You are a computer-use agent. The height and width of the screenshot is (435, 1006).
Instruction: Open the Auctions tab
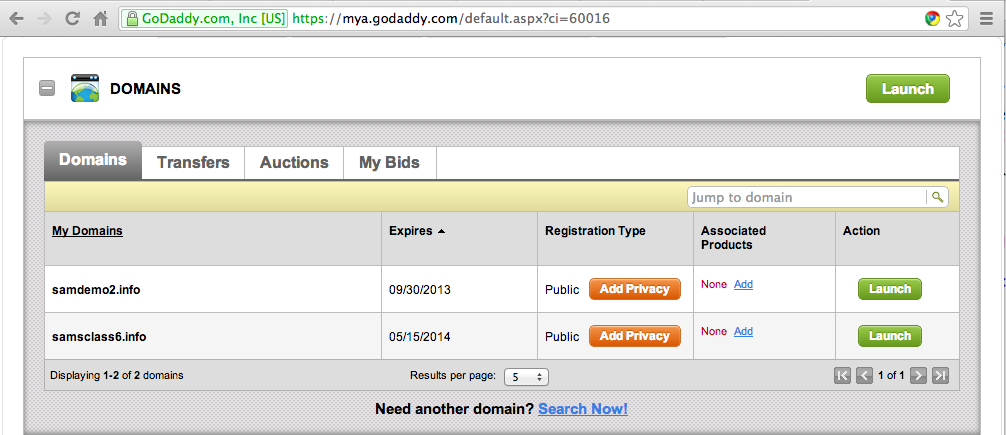[x=294, y=162]
